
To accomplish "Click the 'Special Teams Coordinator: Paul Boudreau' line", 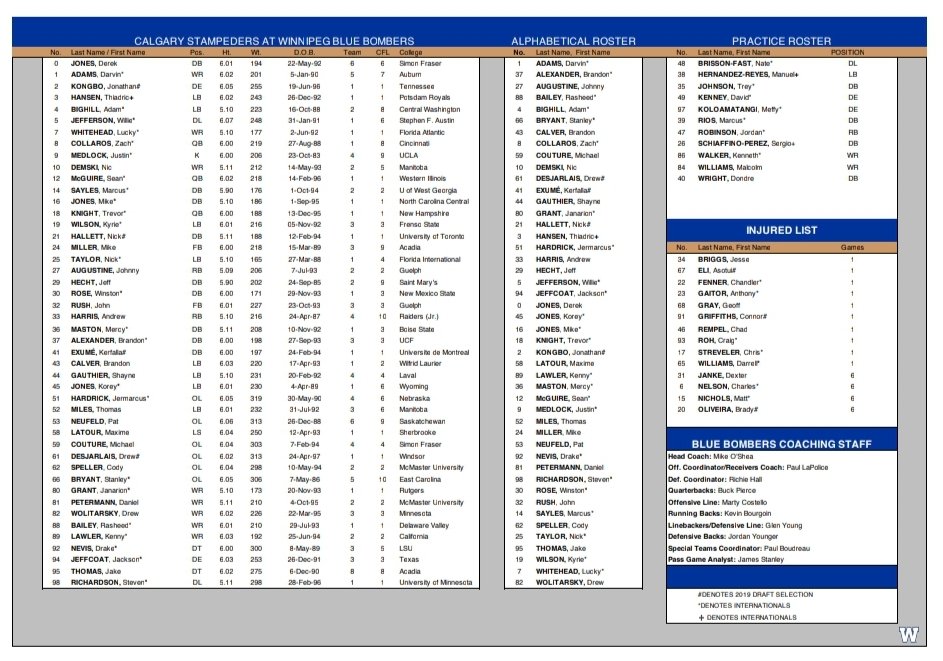I will [x=739, y=549].
